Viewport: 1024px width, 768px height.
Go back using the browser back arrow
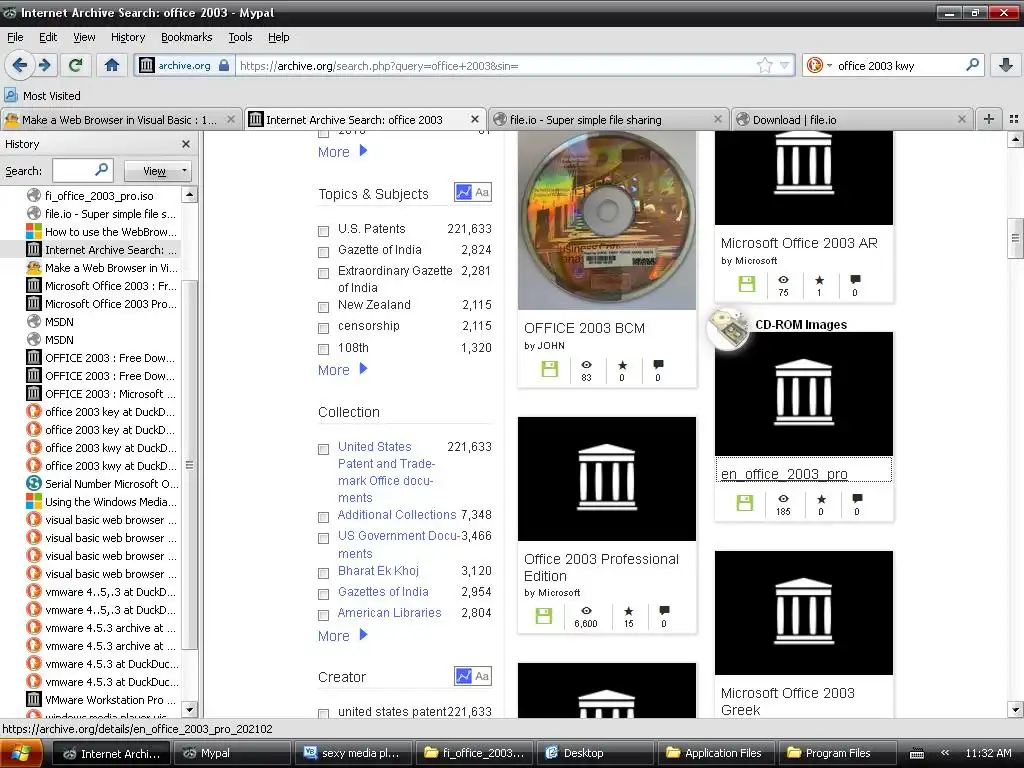click(x=20, y=65)
